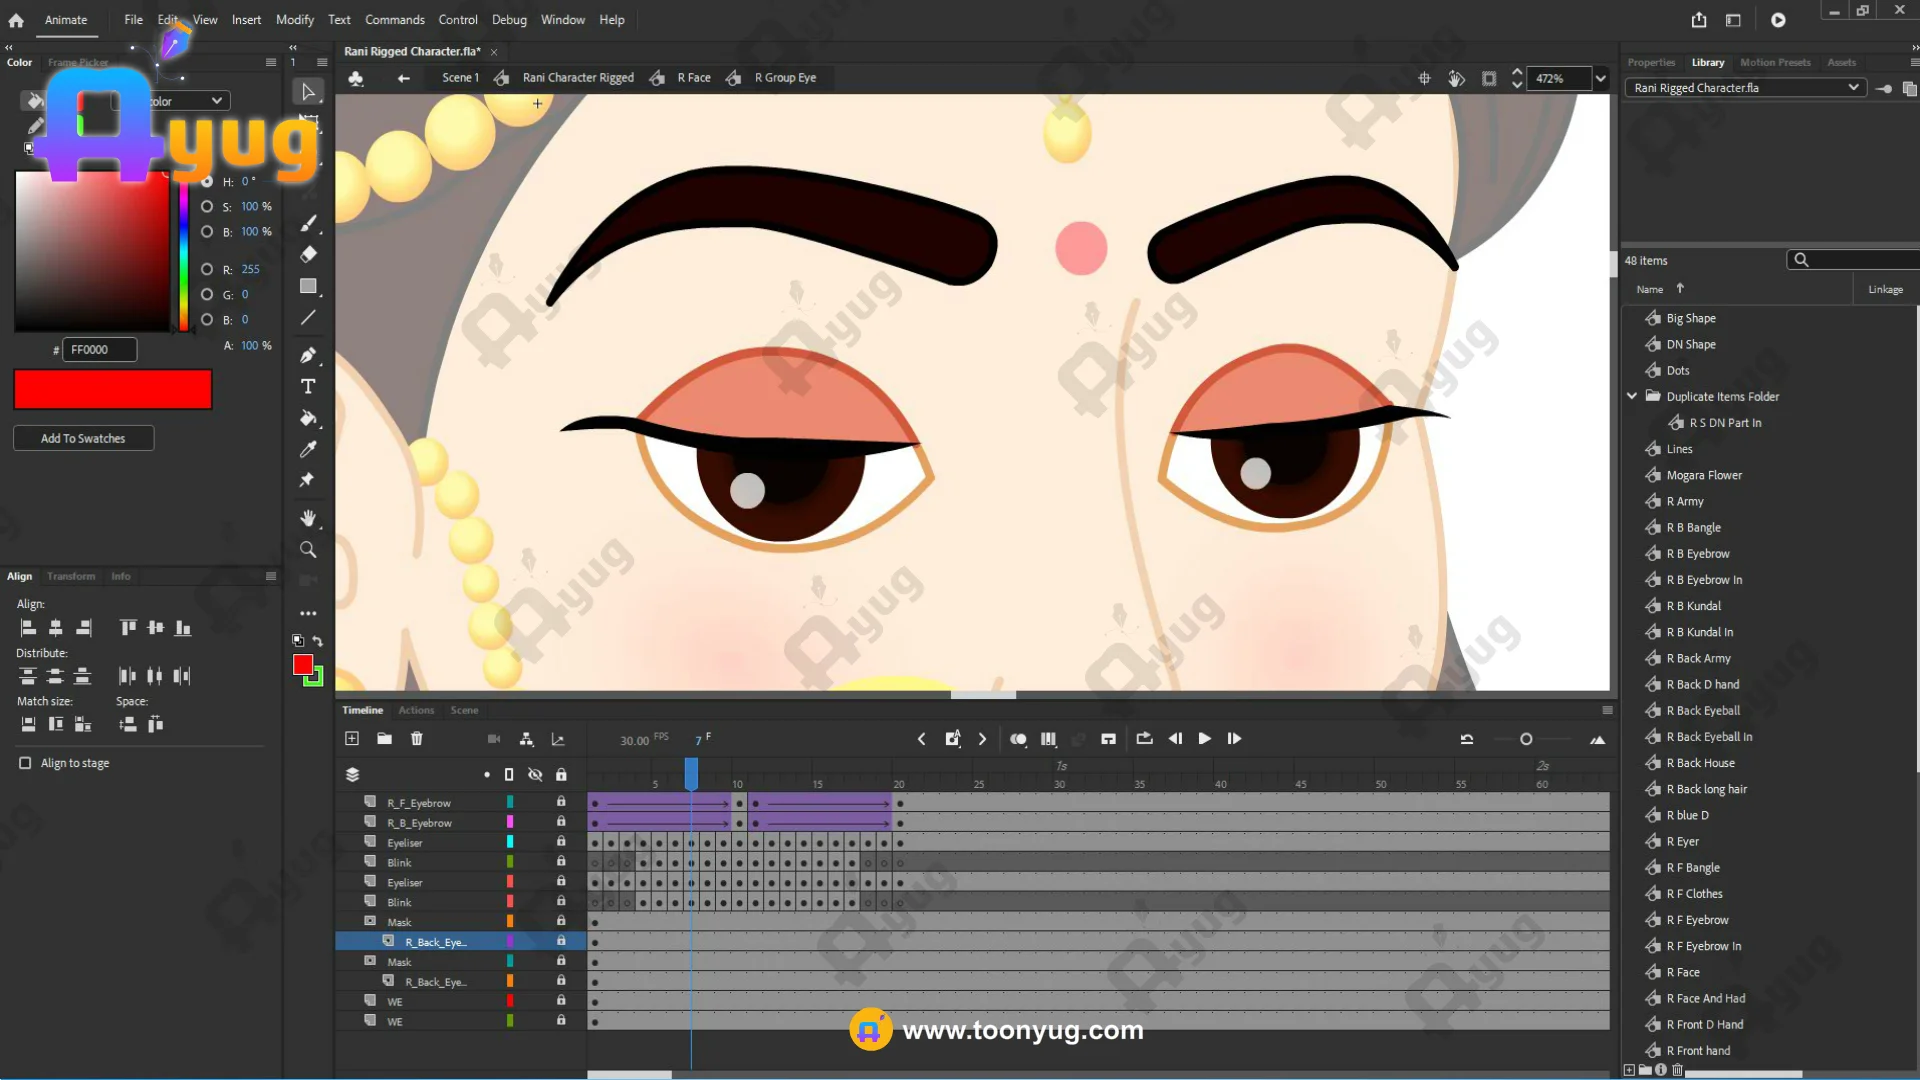Open the library document dropdown
This screenshot has width=1920, height=1080.
point(1853,88)
